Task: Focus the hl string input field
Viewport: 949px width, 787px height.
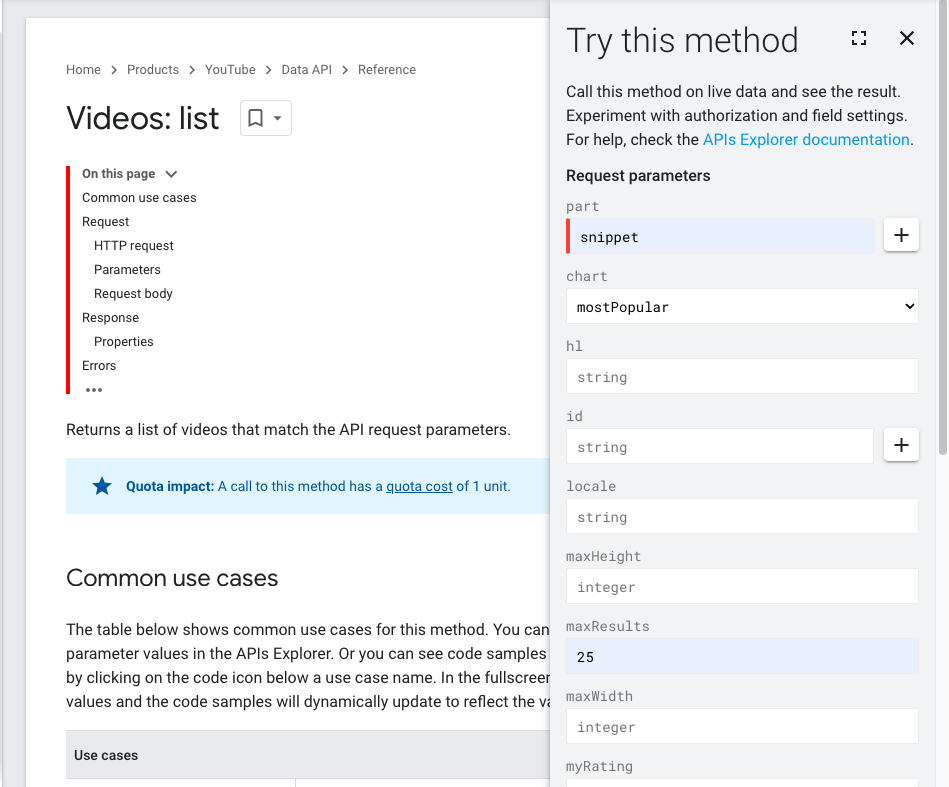Action: point(742,377)
